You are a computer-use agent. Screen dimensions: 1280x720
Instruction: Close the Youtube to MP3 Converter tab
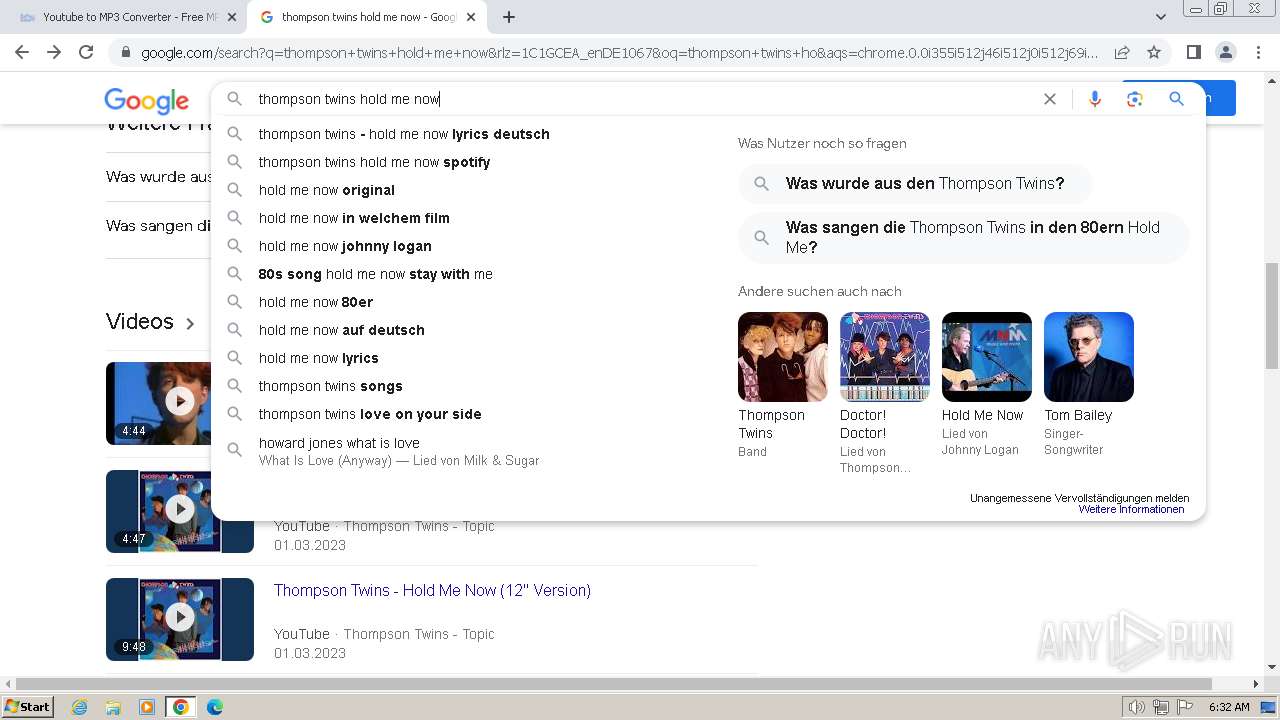click(232, 17)
